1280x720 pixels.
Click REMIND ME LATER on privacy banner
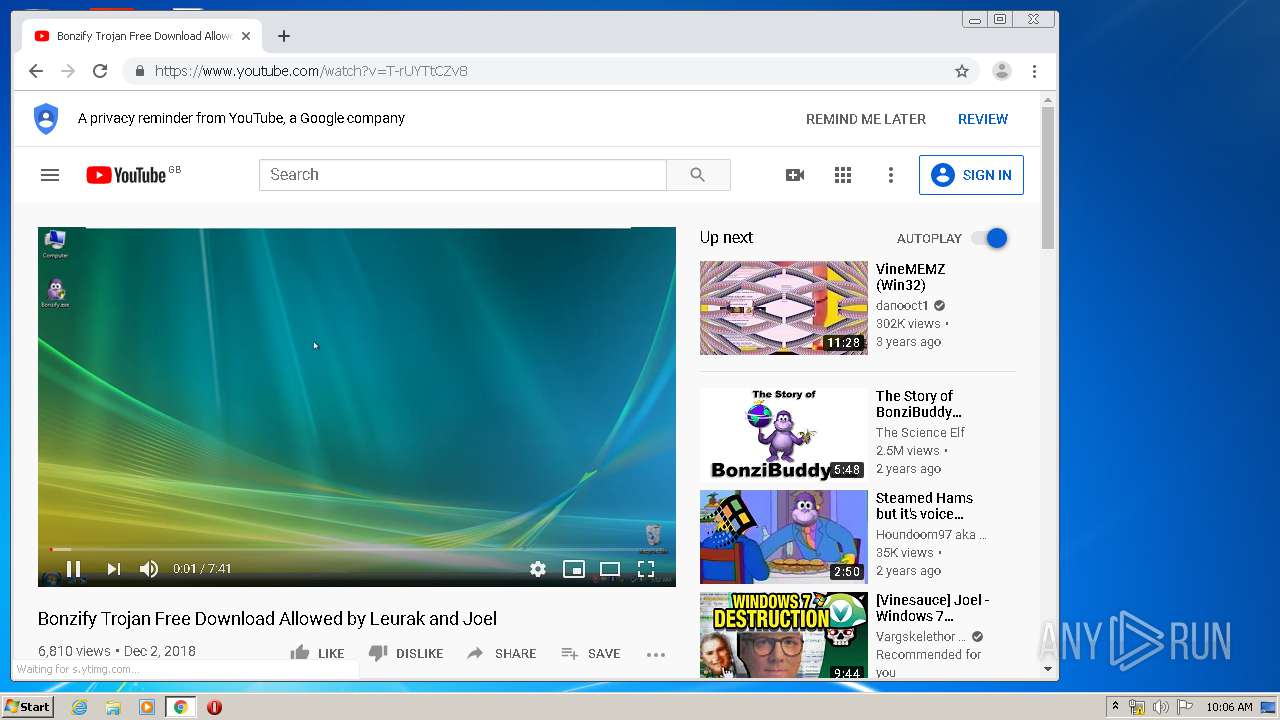[x=866, y=119]
